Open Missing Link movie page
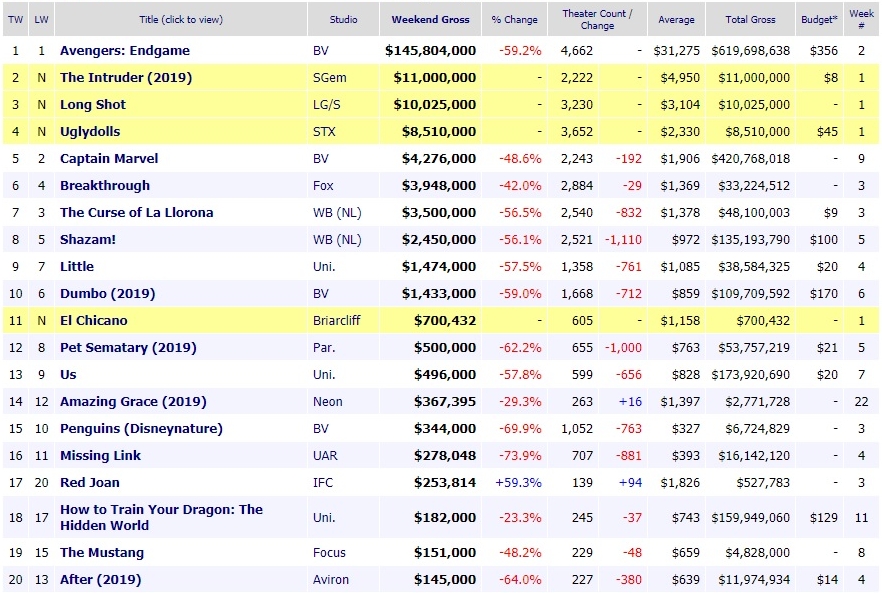This screenshot has width=882, height=593. pos(100,456)
